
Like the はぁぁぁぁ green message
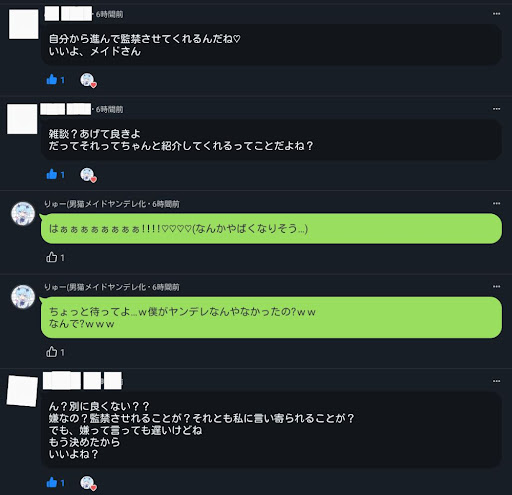pyautogui.click(x=55, y=257)
